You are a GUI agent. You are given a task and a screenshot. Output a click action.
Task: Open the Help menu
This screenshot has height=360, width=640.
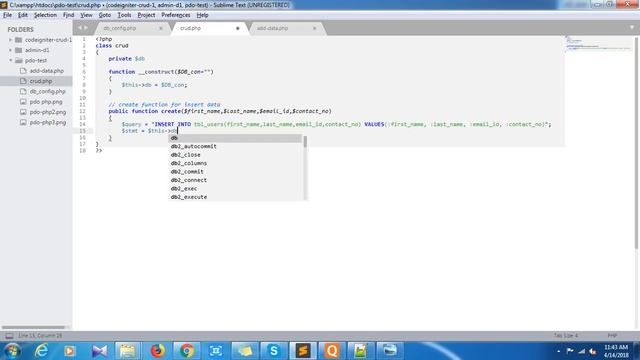[202, 15]
